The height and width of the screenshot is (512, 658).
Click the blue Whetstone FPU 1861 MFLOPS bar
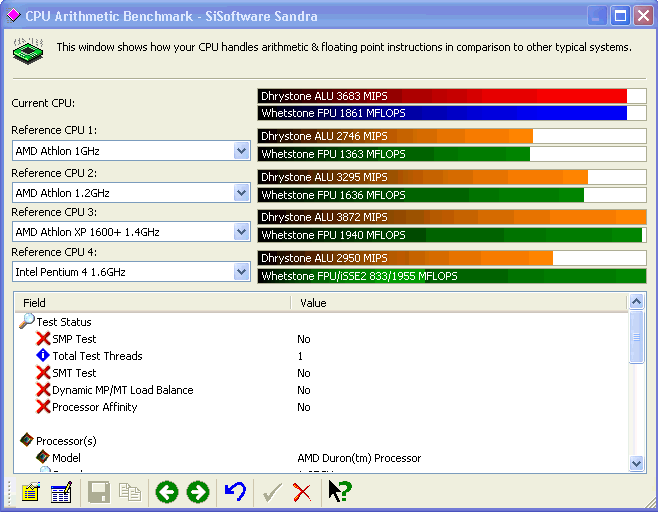click(452, 113)
